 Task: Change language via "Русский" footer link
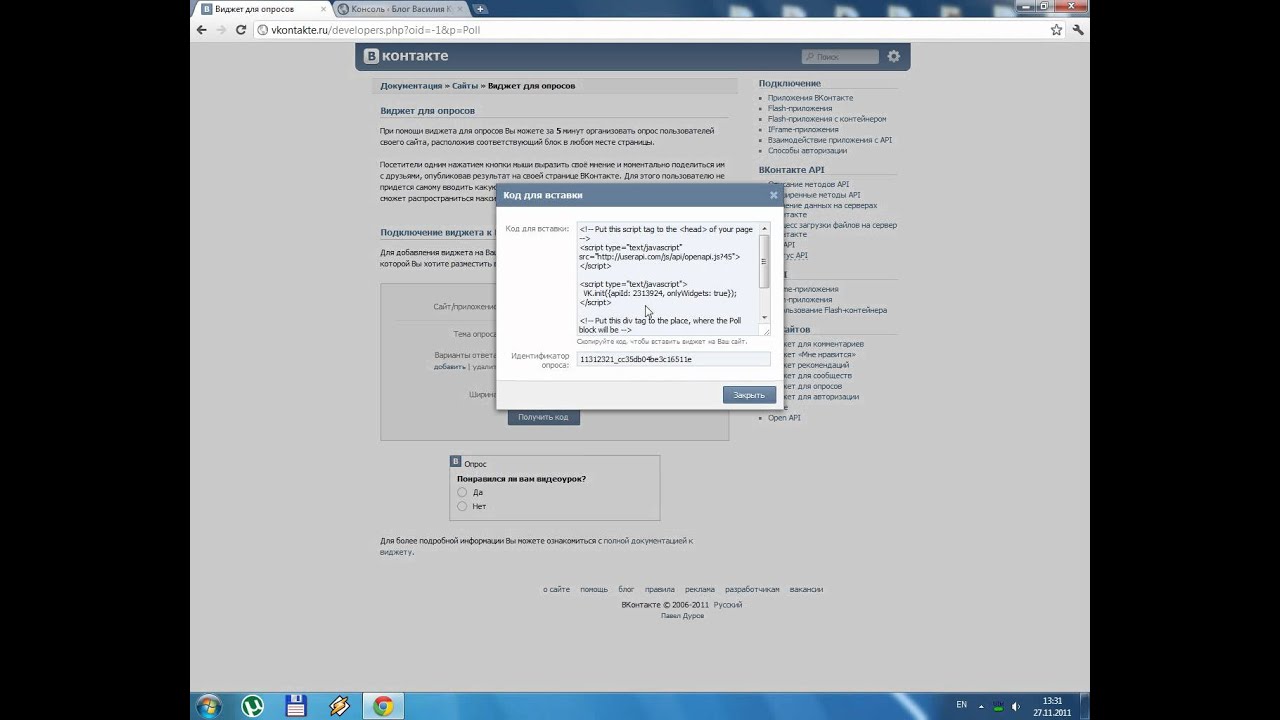pyautogui.click(x=727, y=604)
